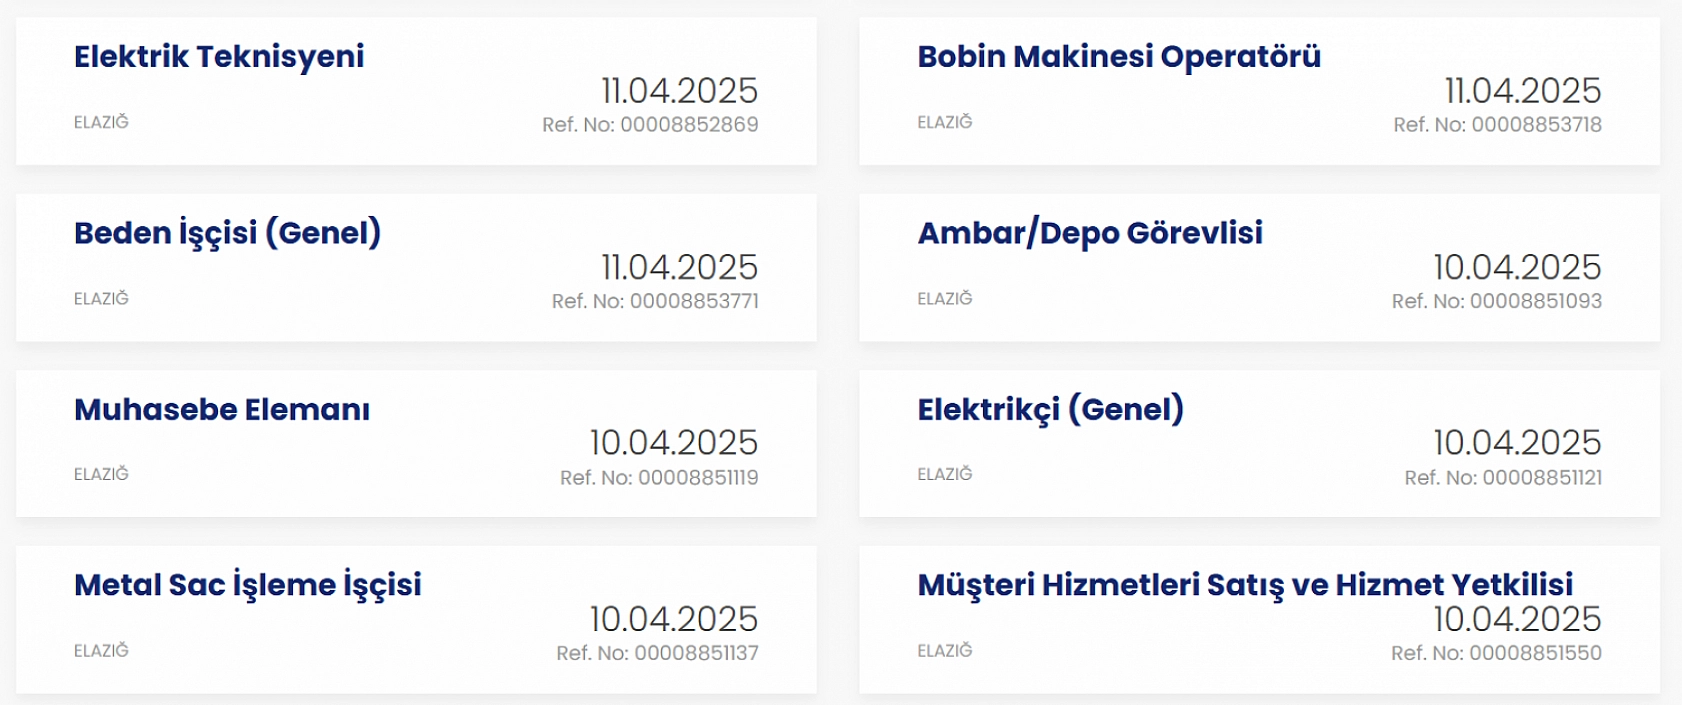
Task: Click reference number 00008853718
Action: click(1497, 125)
